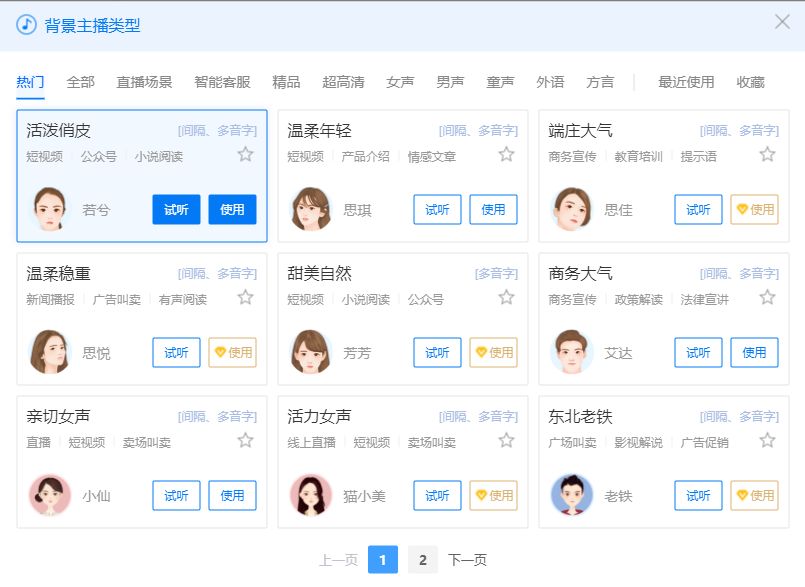This screenshot has width=805, height=587.
Task: Click the music note icon in dialog title
Action: coord(24,21)
